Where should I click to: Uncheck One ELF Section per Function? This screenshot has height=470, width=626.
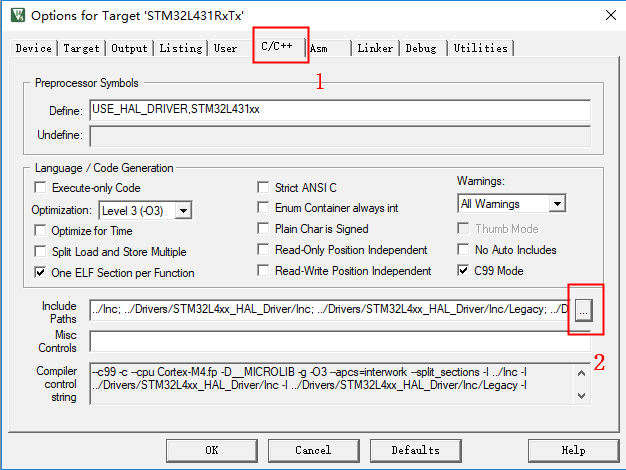point(40,273)
